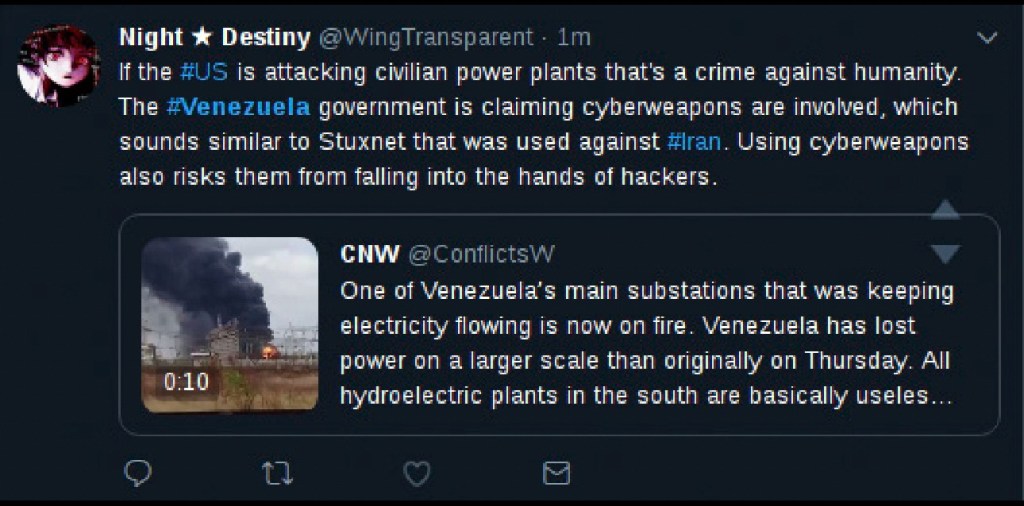Open the #Venezuela hashtag
1024x506 pixels.
coord(238,107)
